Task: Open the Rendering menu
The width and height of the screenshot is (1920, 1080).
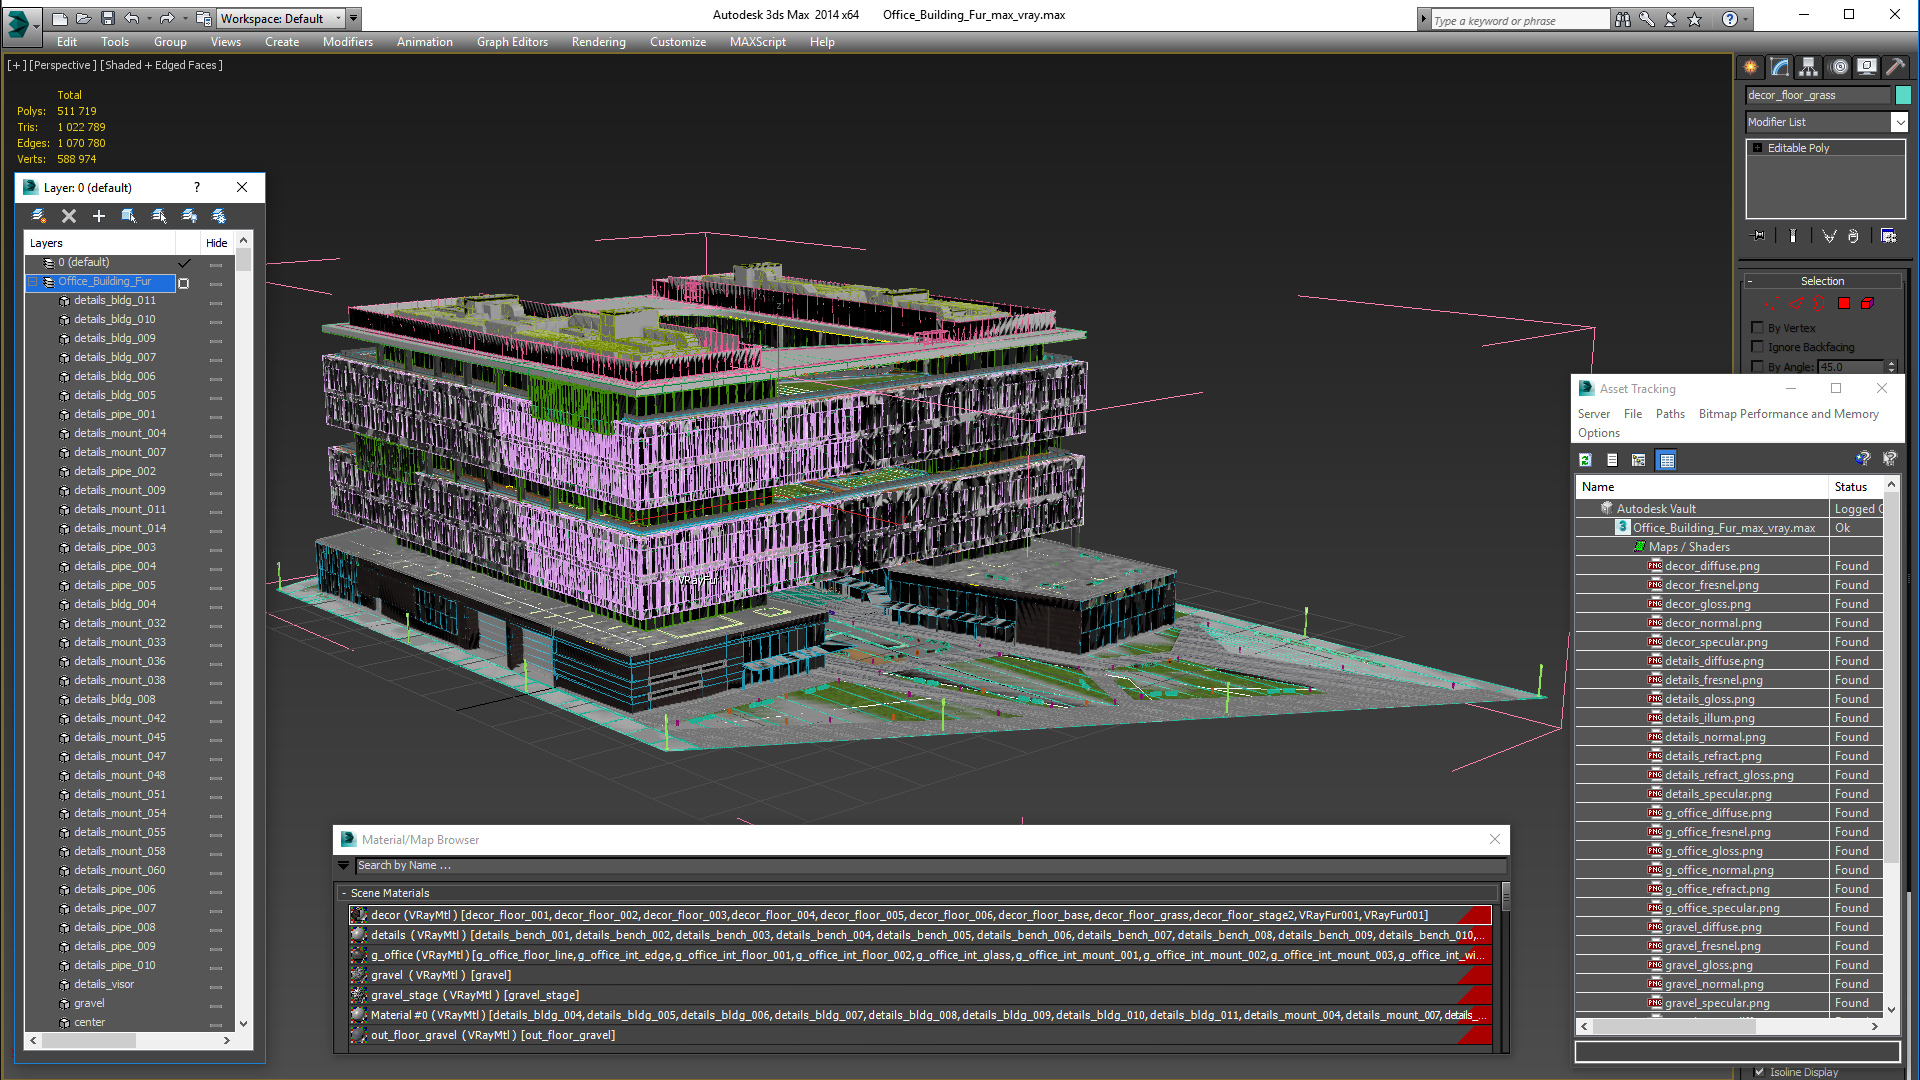Action: pos(599,42)
